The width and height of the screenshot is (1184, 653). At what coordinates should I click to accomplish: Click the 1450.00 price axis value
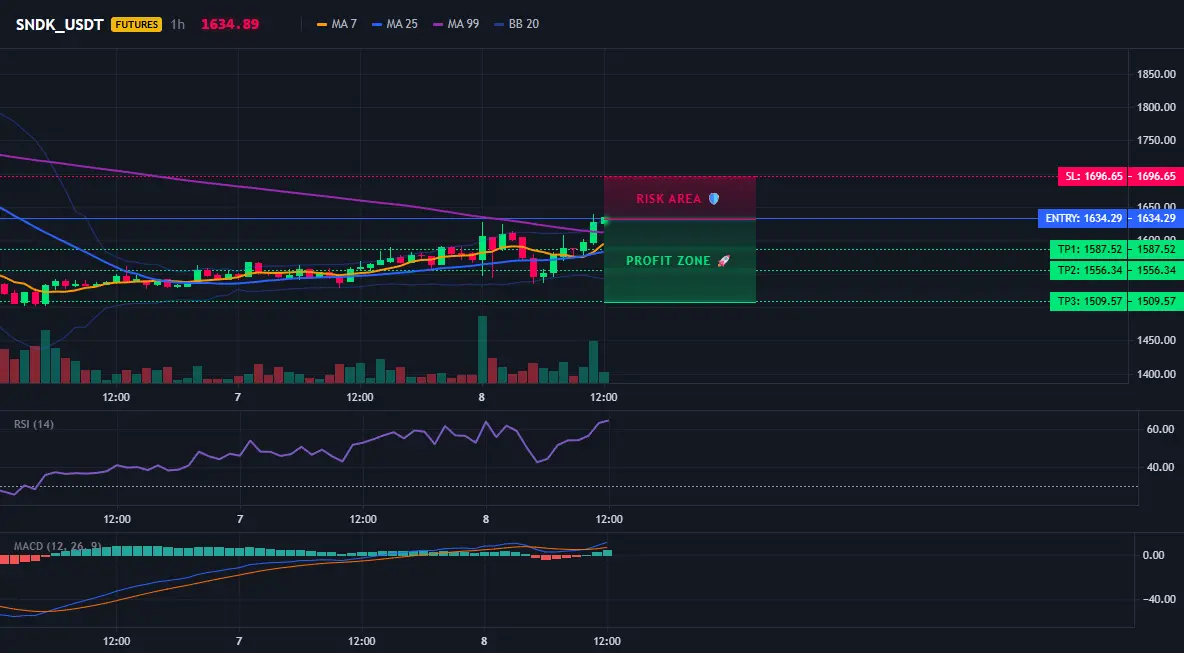pos(1156,340)
